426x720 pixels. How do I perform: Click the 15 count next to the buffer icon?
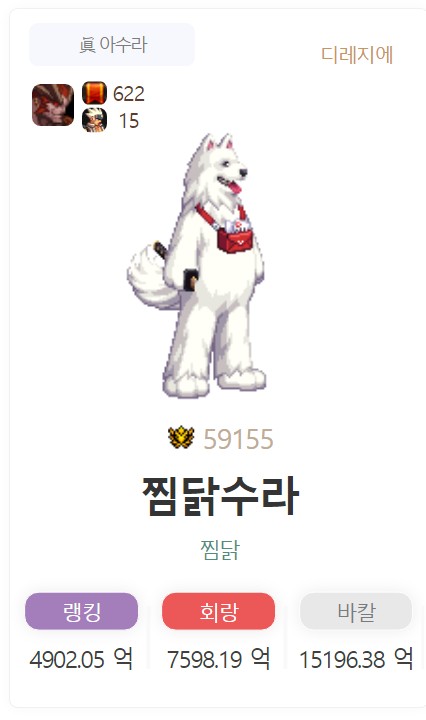[x=129, y=121]
